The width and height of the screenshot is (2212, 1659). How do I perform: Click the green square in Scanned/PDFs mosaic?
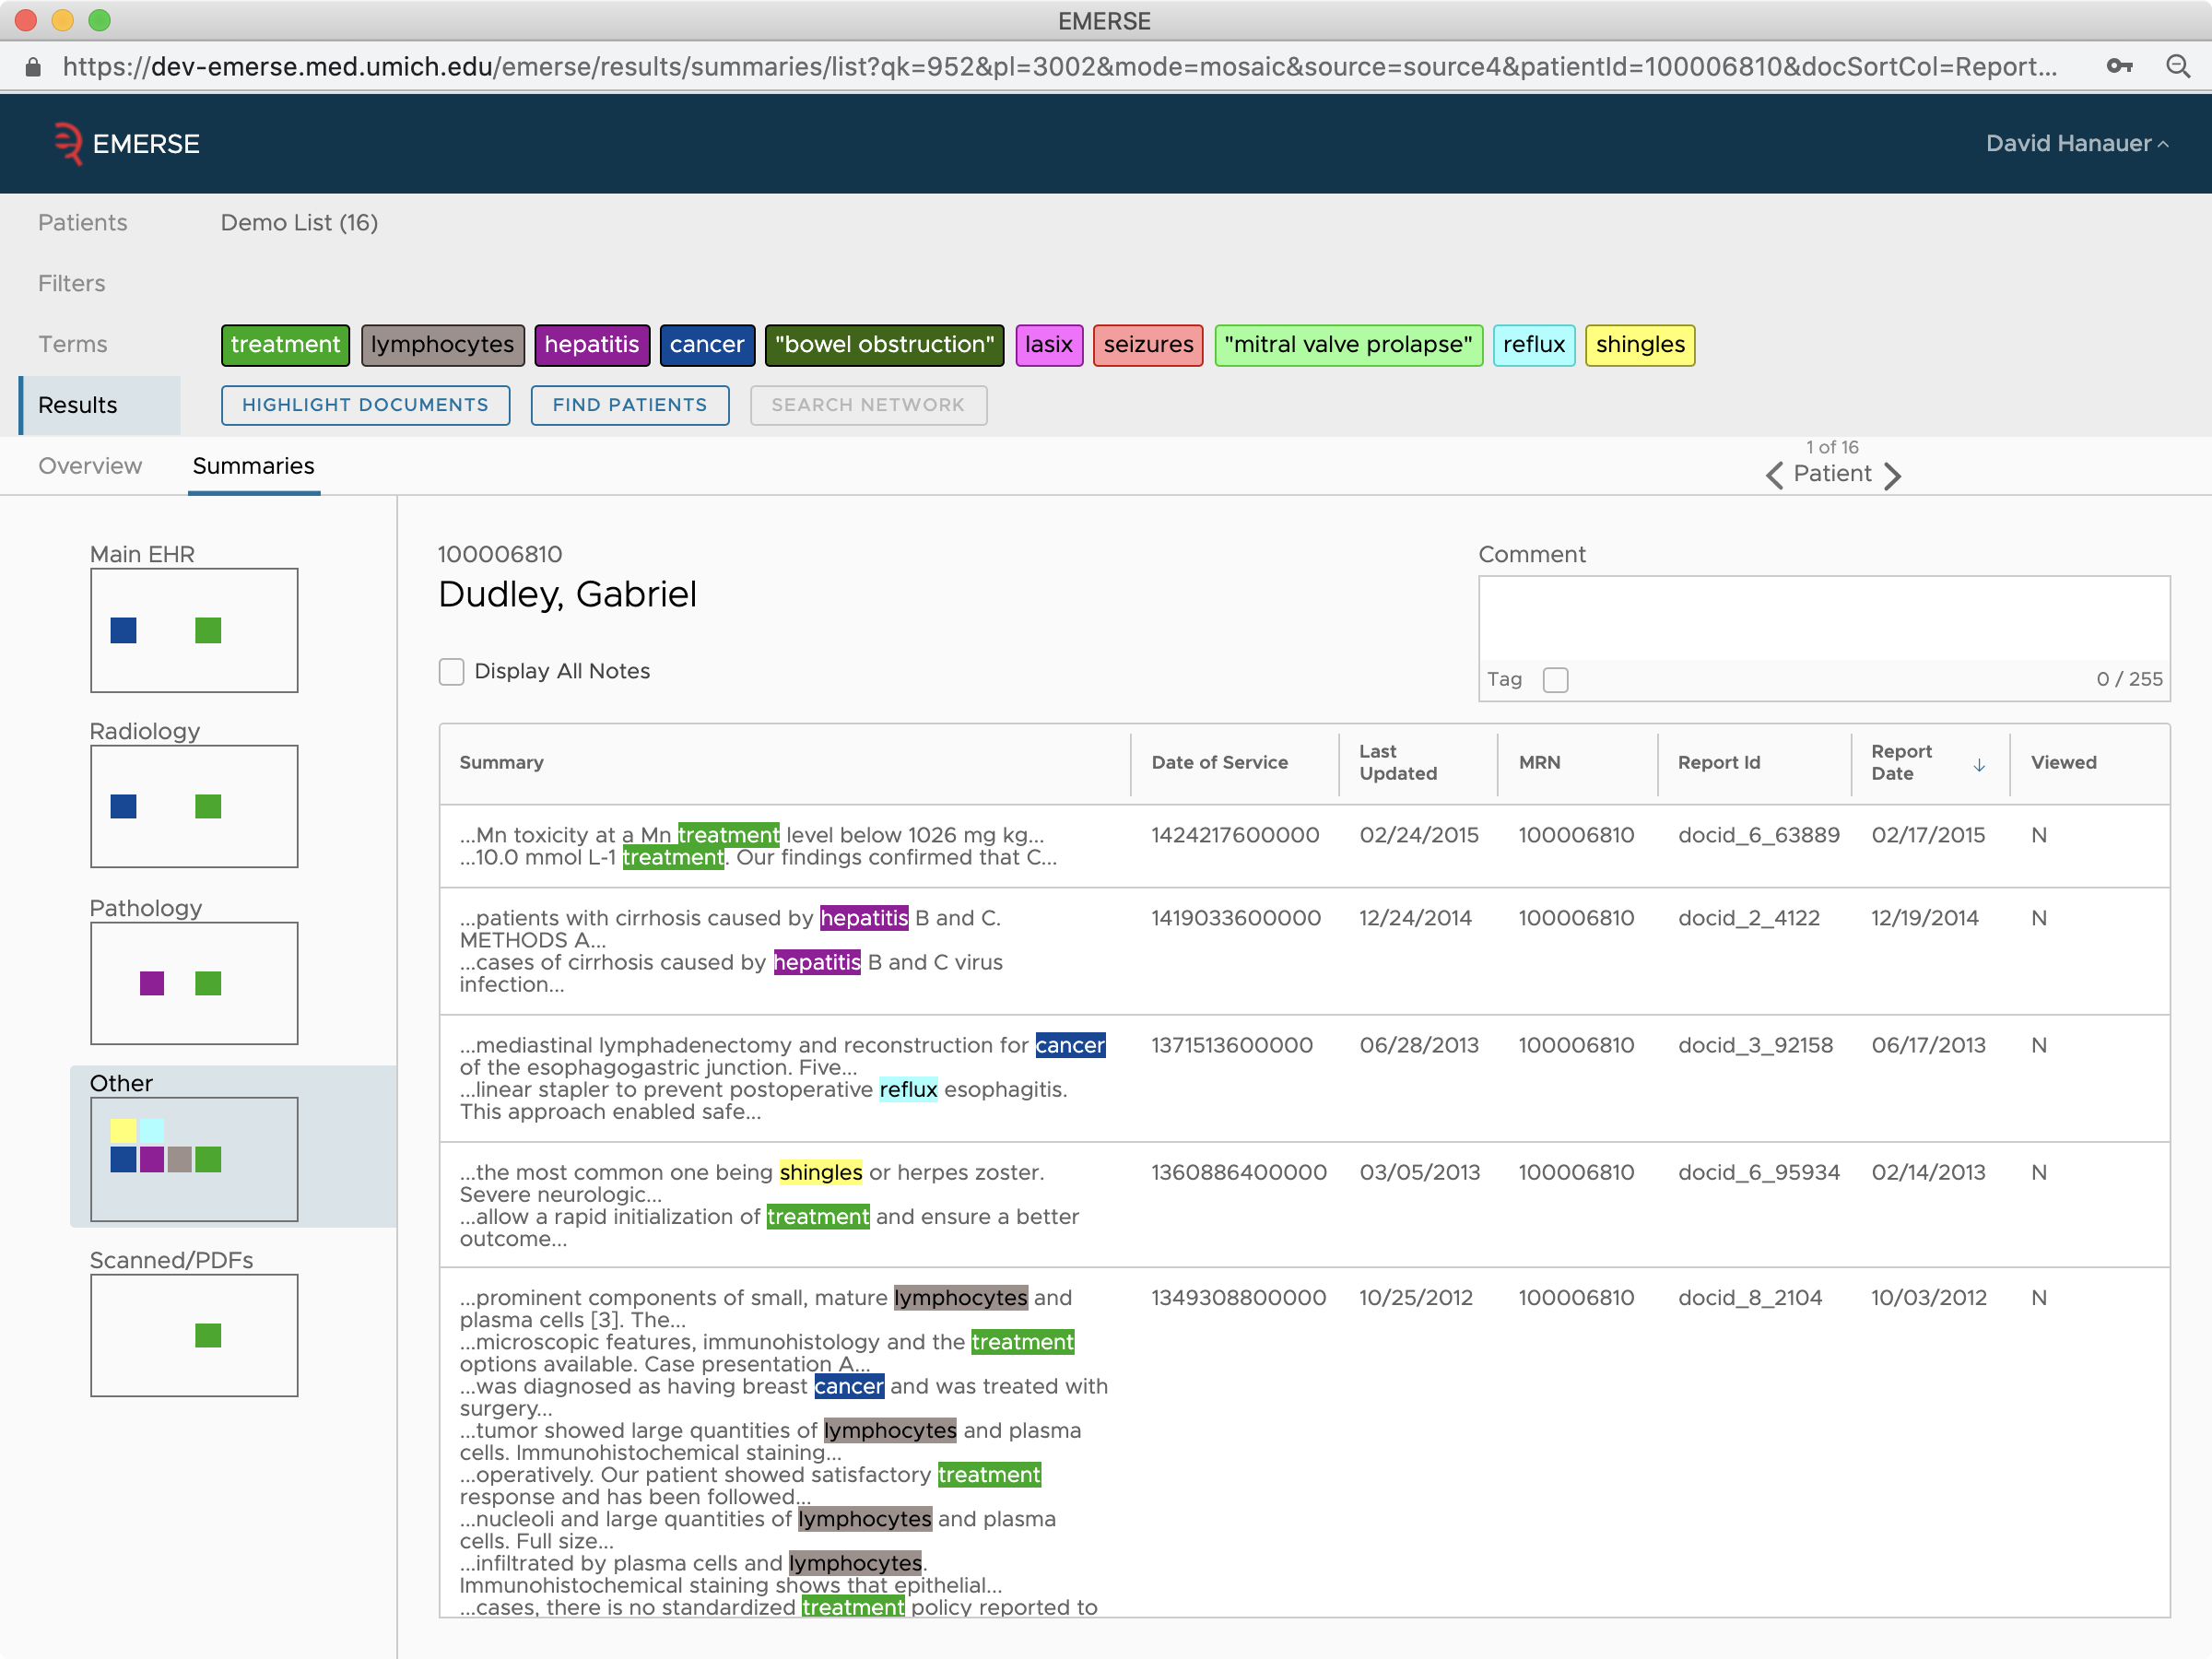point(208,1335)
